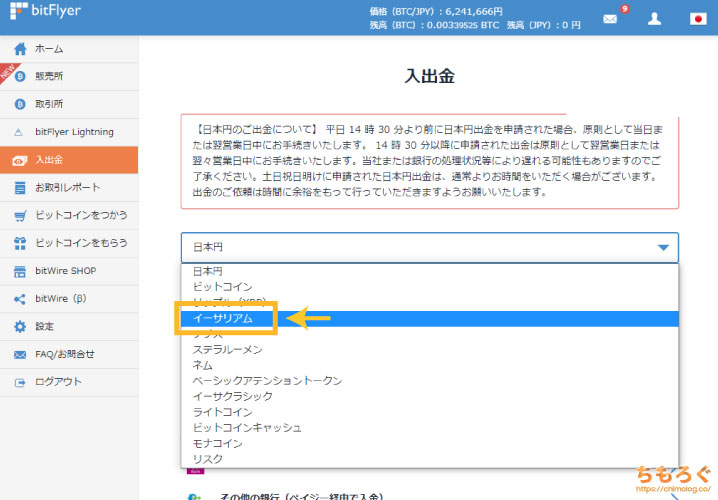Viewport: 718px width, 500px height.
Task: Click the home icon beside ホーム
Action: tap(20, 49)
